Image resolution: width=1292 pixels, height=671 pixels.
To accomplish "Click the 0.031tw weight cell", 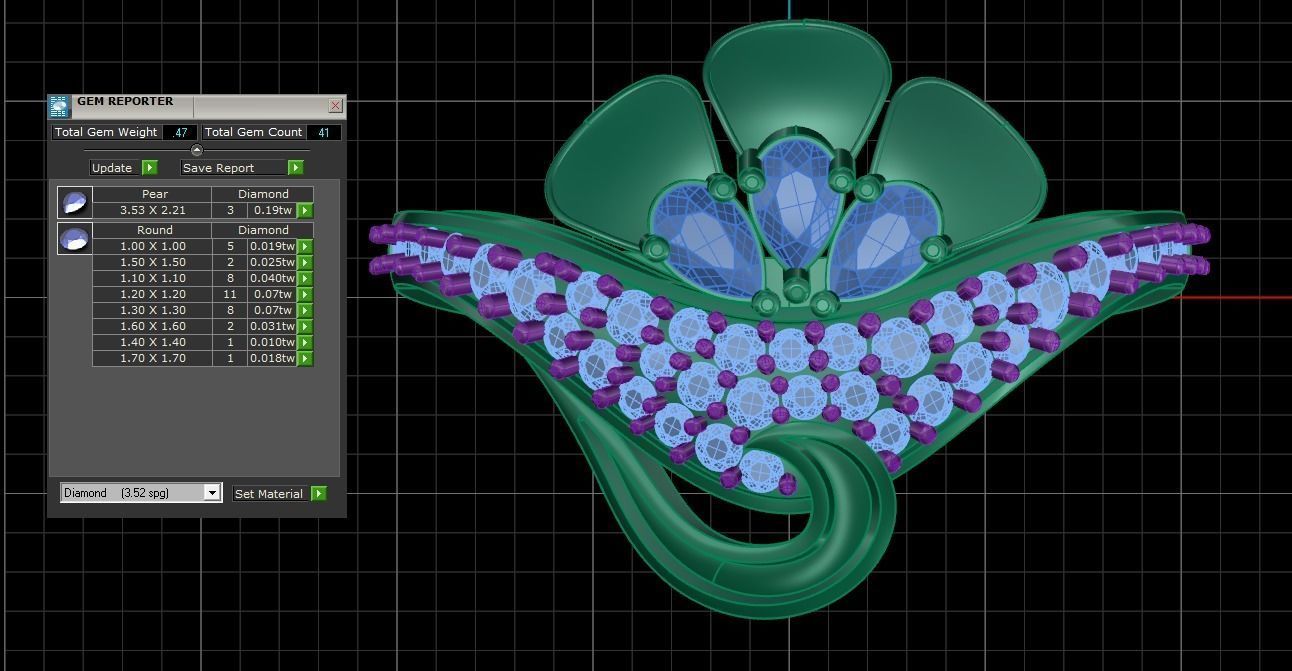I will [x=273, y=326].
